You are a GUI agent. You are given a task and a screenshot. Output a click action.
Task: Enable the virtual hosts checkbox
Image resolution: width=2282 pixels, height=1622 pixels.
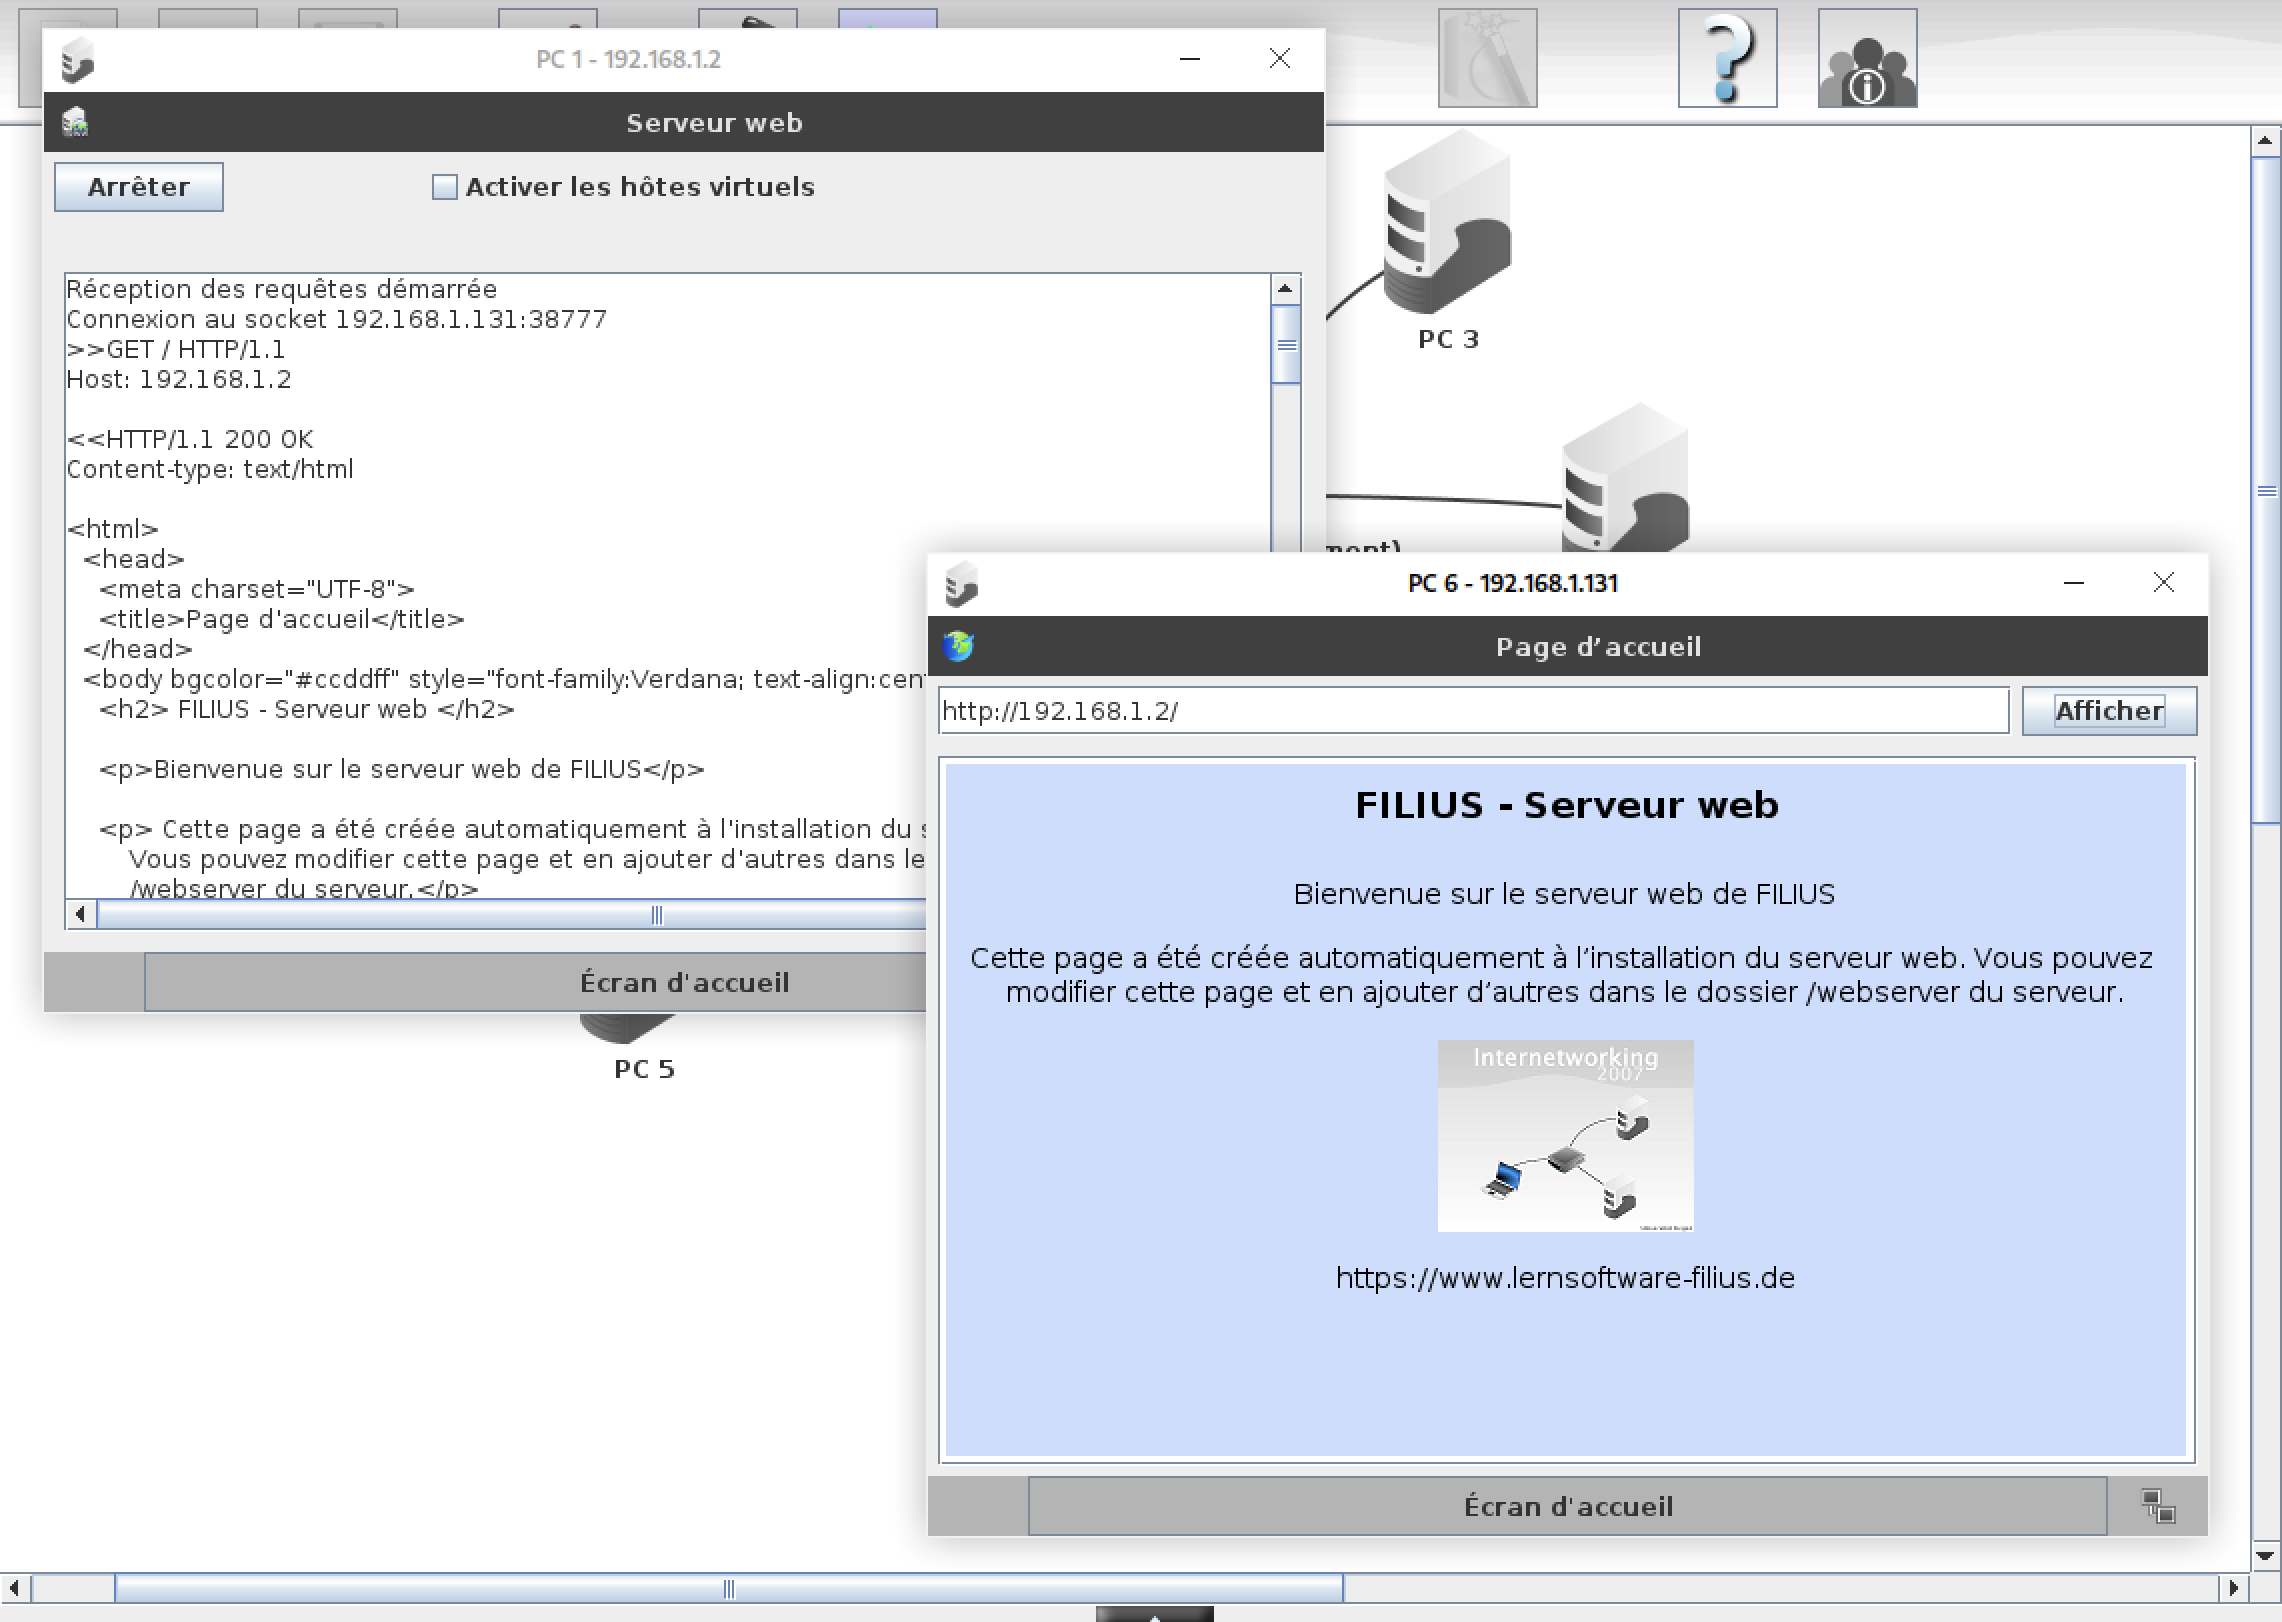444,187
